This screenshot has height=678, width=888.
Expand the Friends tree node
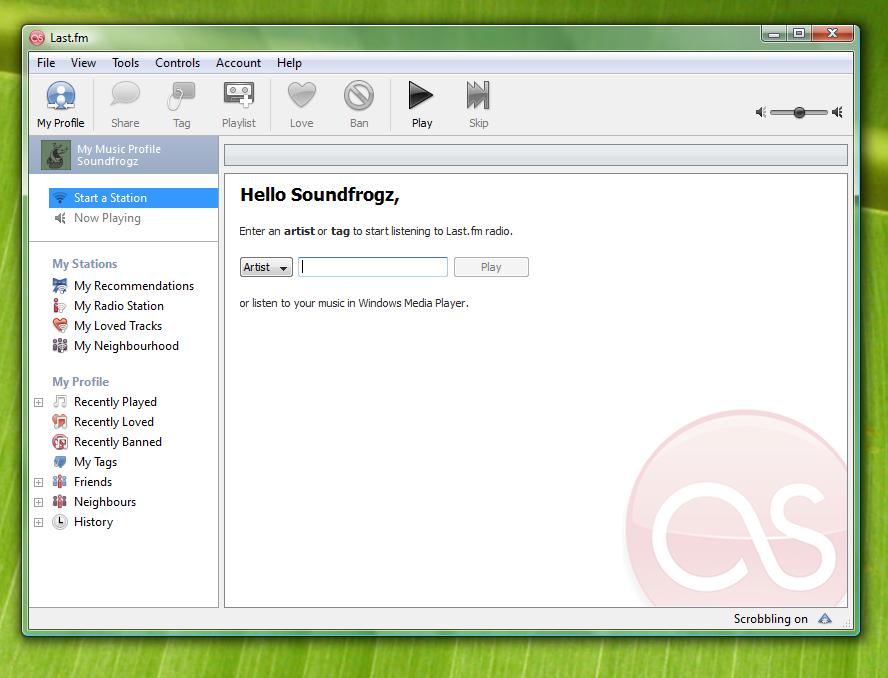[x=39, y=482]
